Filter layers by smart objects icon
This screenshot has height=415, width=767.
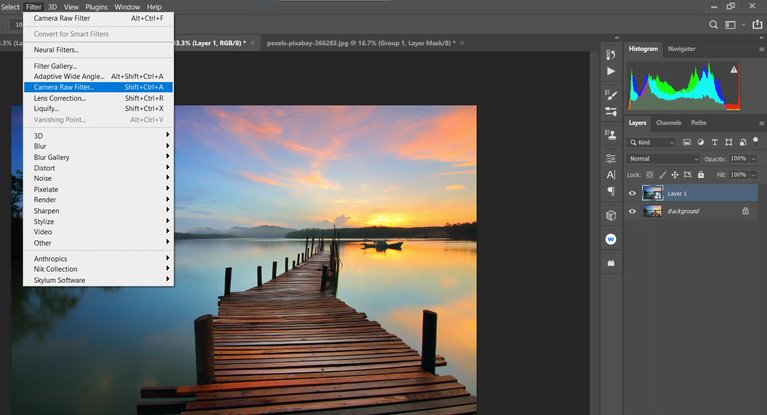tap(743, 142)
